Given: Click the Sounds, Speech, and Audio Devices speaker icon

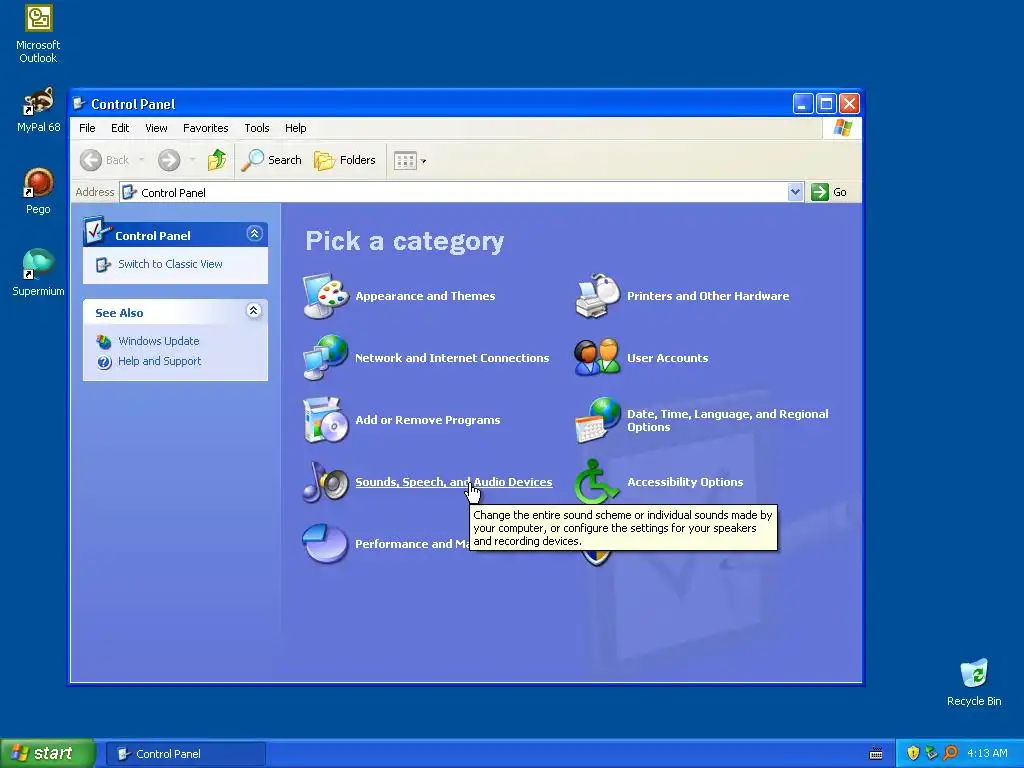Looking at the screenshot, I should point(325,481).
